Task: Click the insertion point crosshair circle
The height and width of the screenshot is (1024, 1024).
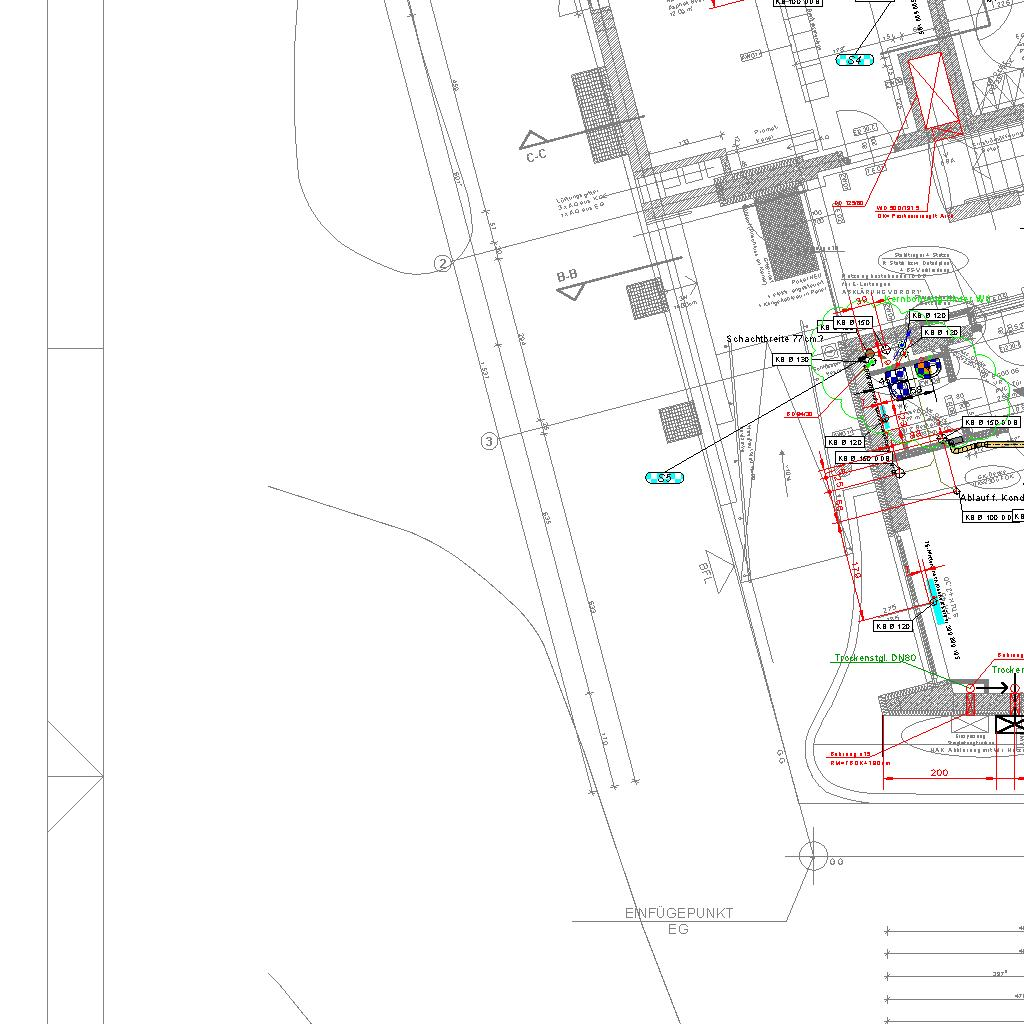Action: pos(814,856)
